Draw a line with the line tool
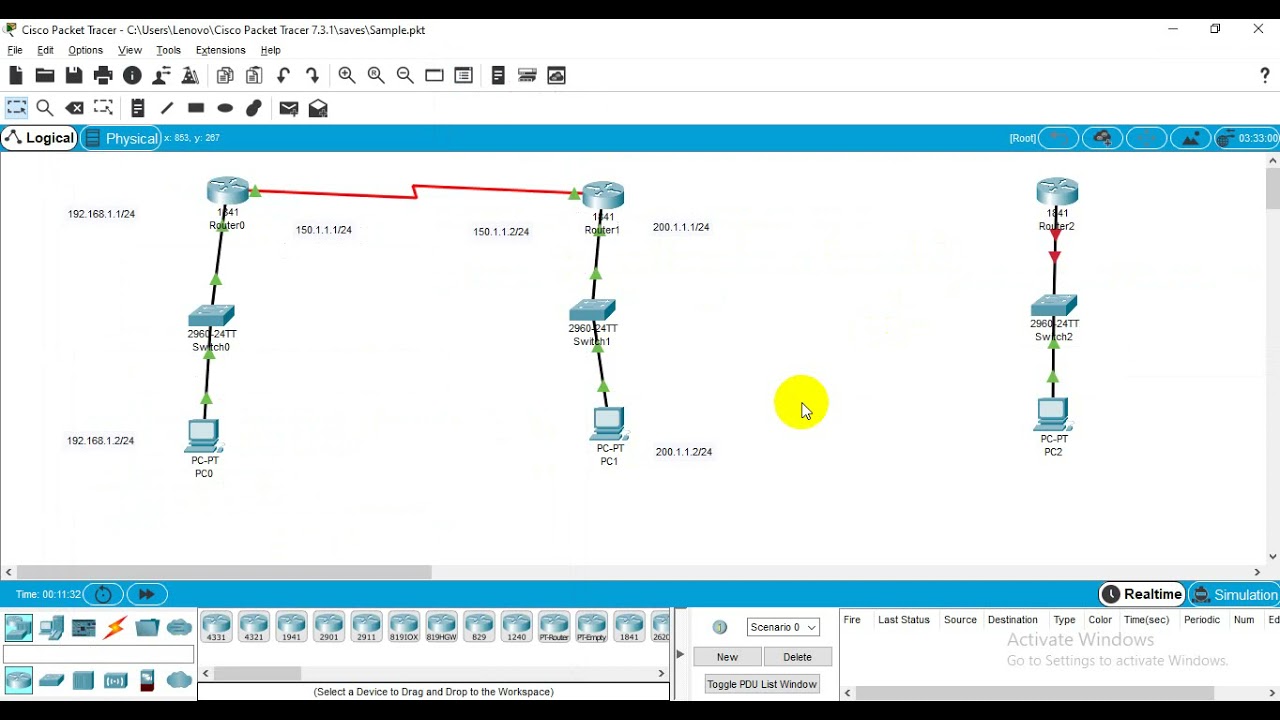The image size is (1280, 720). pos(167,108)
